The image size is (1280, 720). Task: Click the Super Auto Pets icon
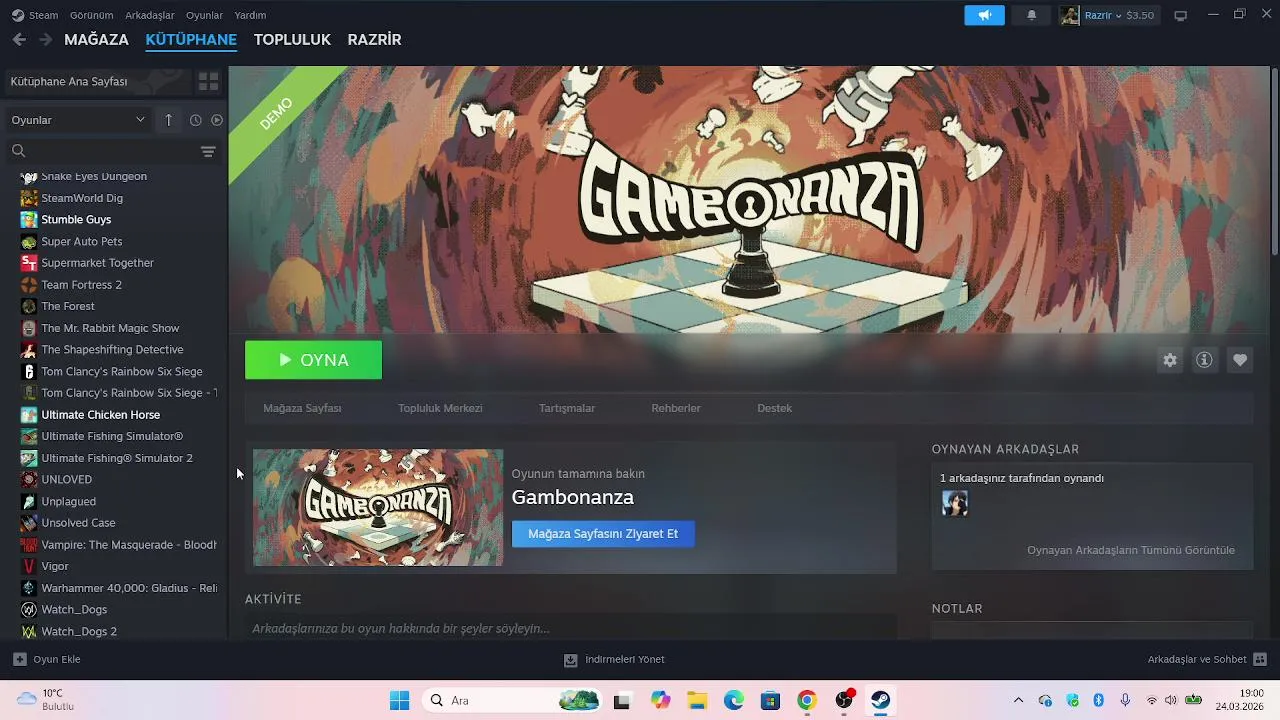click(29, 241)
